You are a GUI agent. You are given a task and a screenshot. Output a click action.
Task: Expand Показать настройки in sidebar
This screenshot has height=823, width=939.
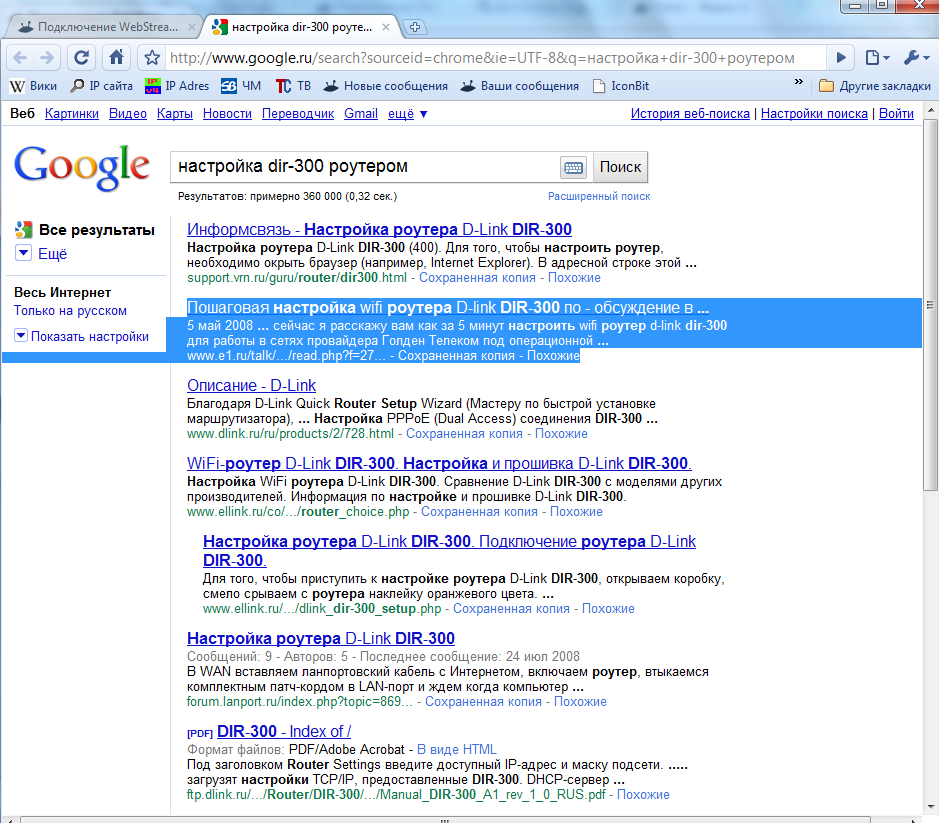81,337
